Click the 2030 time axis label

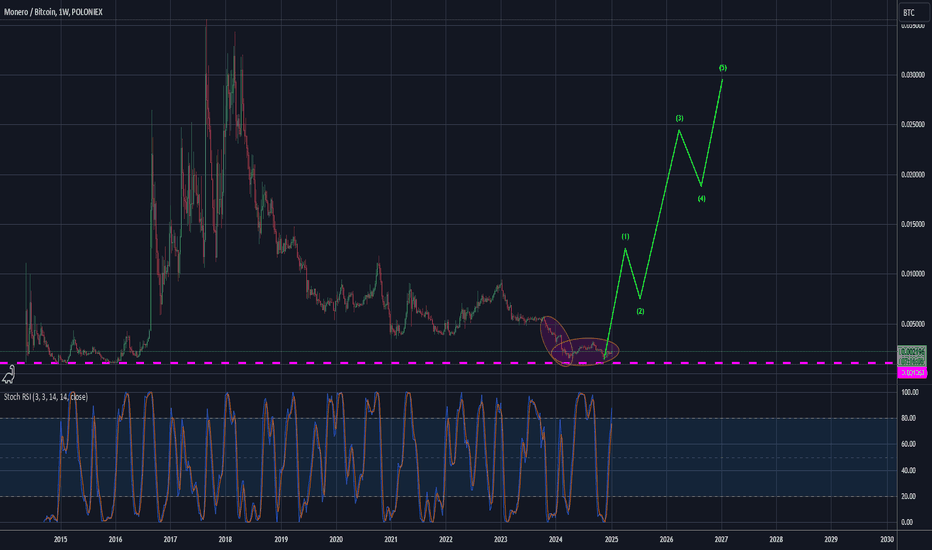click(x=887, y=539)
